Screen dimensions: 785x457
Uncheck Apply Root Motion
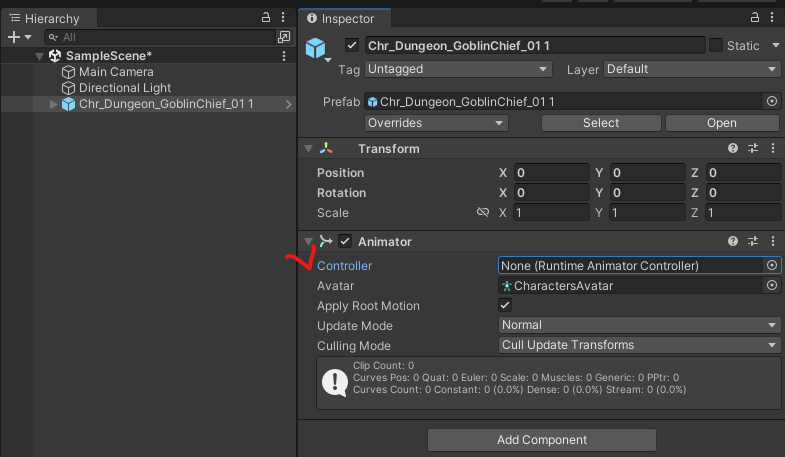pyautogui.click(x=505, y=305)
